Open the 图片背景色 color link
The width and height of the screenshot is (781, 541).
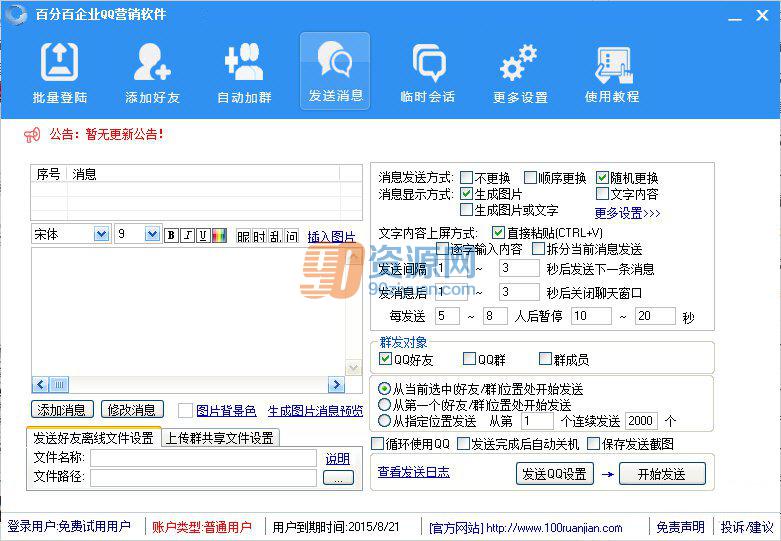[226, 410]
